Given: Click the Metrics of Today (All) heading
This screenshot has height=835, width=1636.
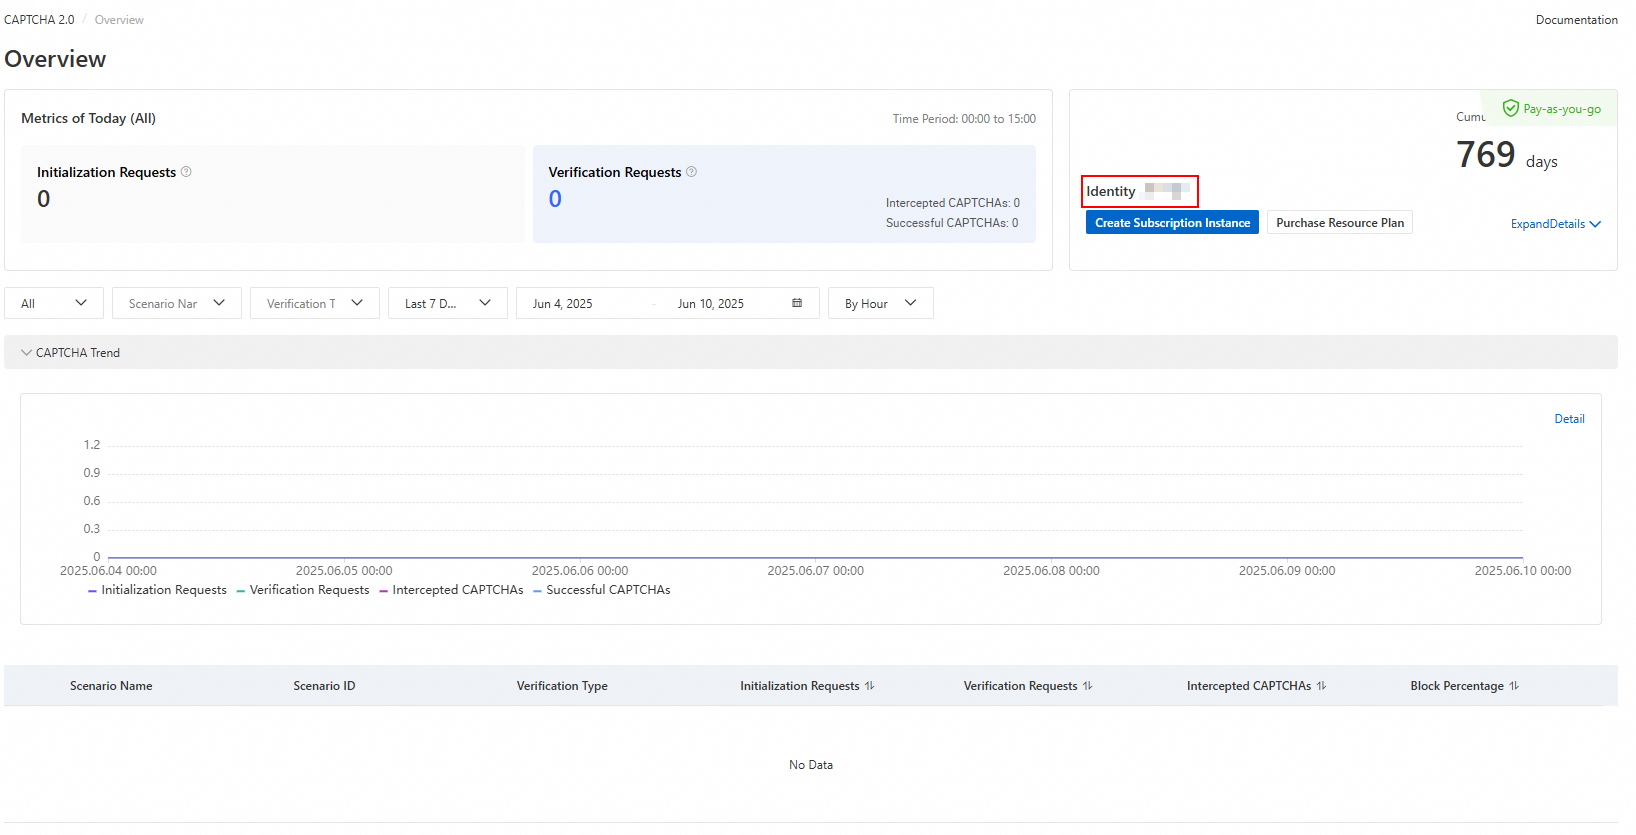Looking at the screenshot, I should (89, 118).
